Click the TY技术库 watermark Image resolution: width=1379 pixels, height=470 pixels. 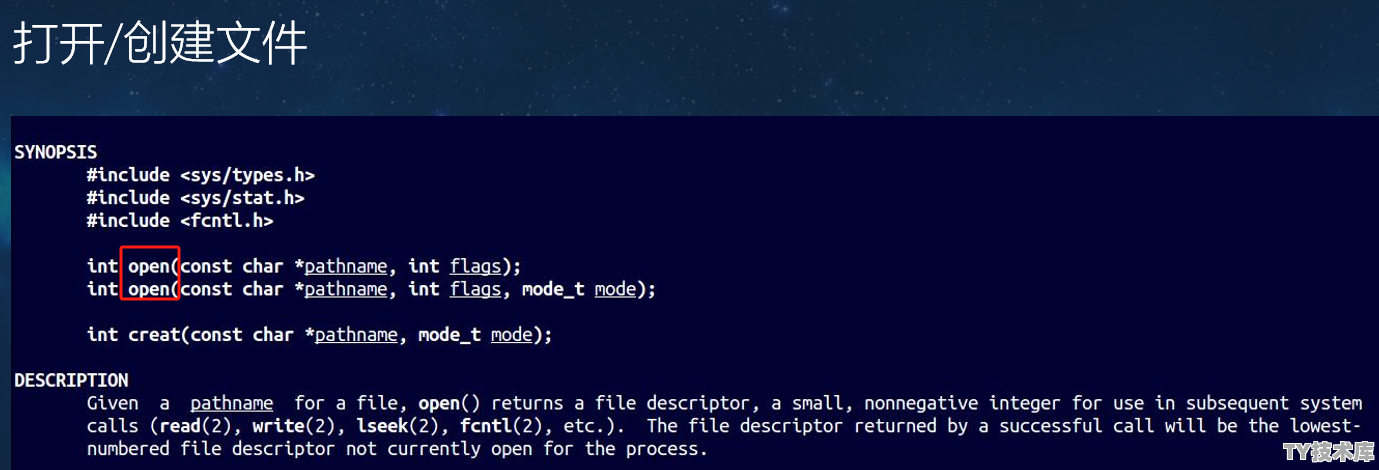1328,453
